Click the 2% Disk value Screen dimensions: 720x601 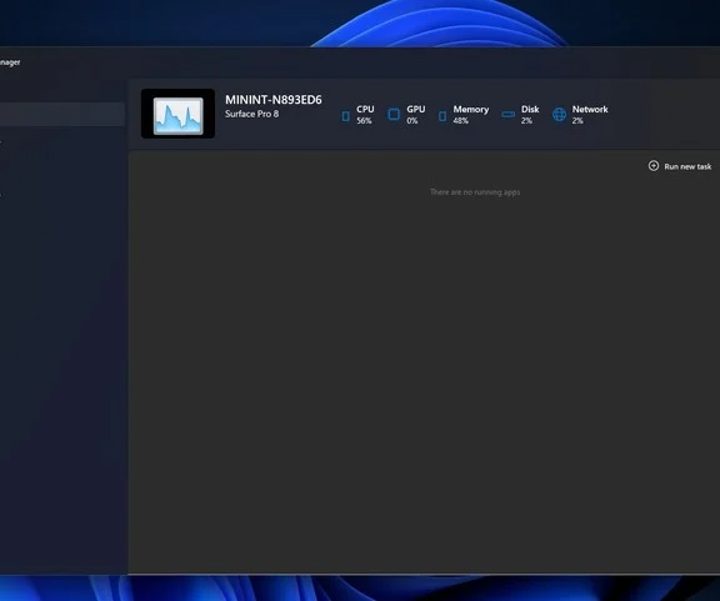point(526,121)
